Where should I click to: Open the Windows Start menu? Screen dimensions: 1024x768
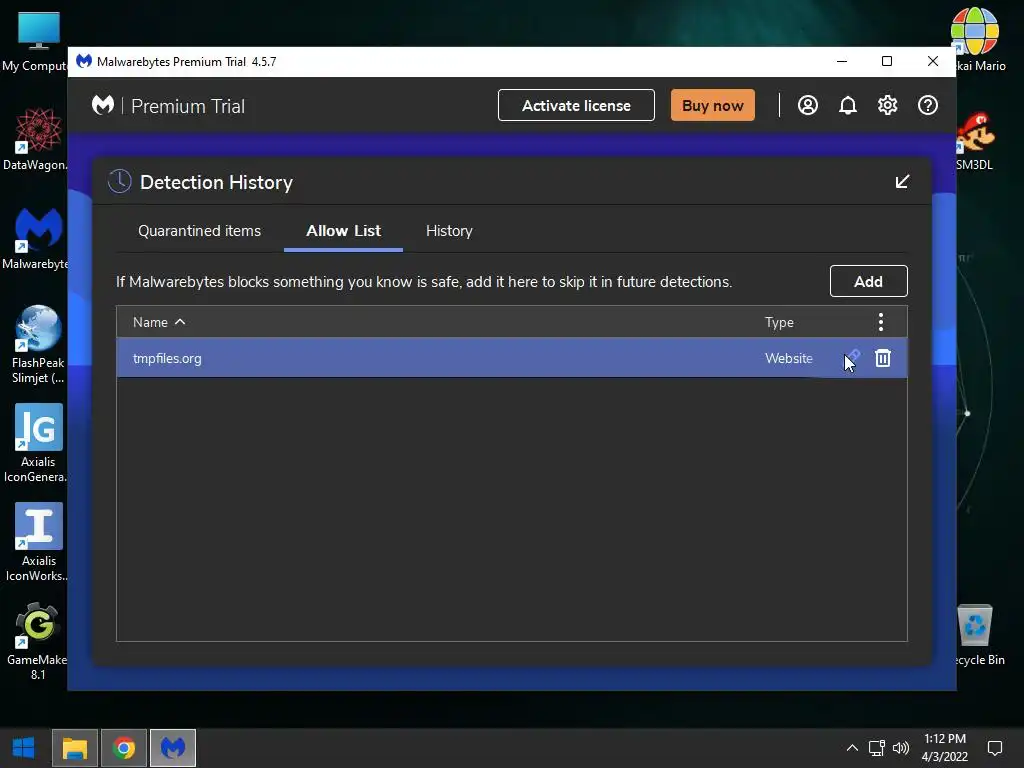point(24,748)
